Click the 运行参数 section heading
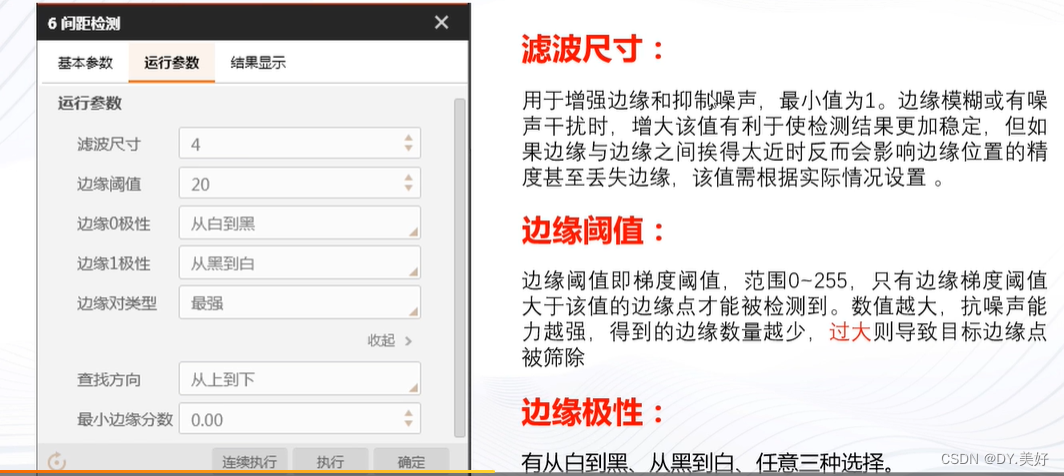 (x=90, y=104)
